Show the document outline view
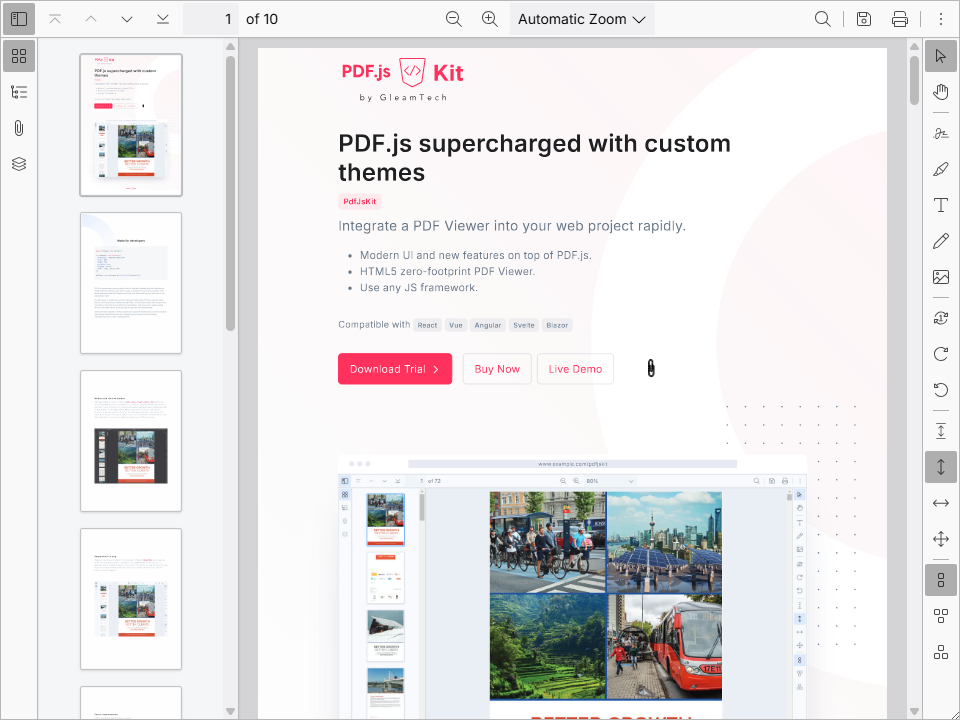The image size is (960, 720). coord(19,92)
